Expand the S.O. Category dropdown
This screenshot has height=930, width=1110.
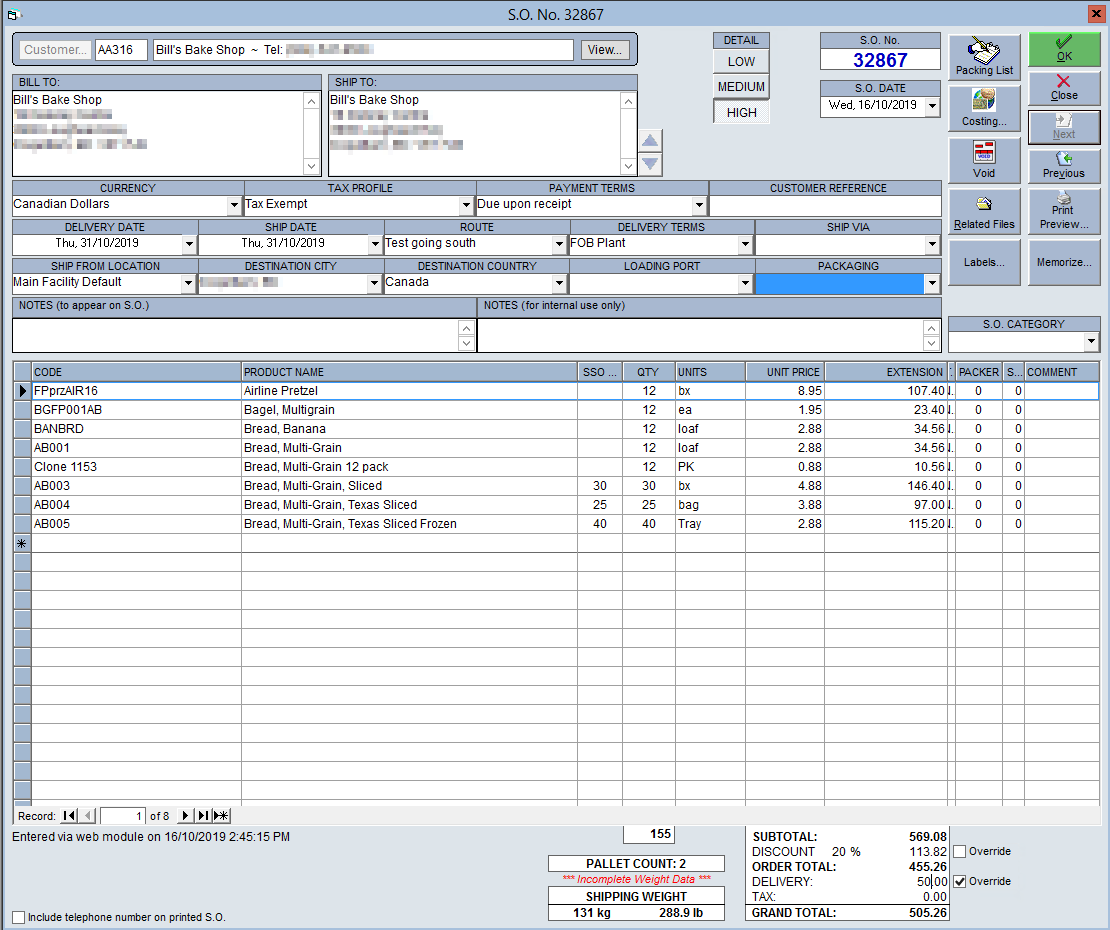tap(1091, 342)
